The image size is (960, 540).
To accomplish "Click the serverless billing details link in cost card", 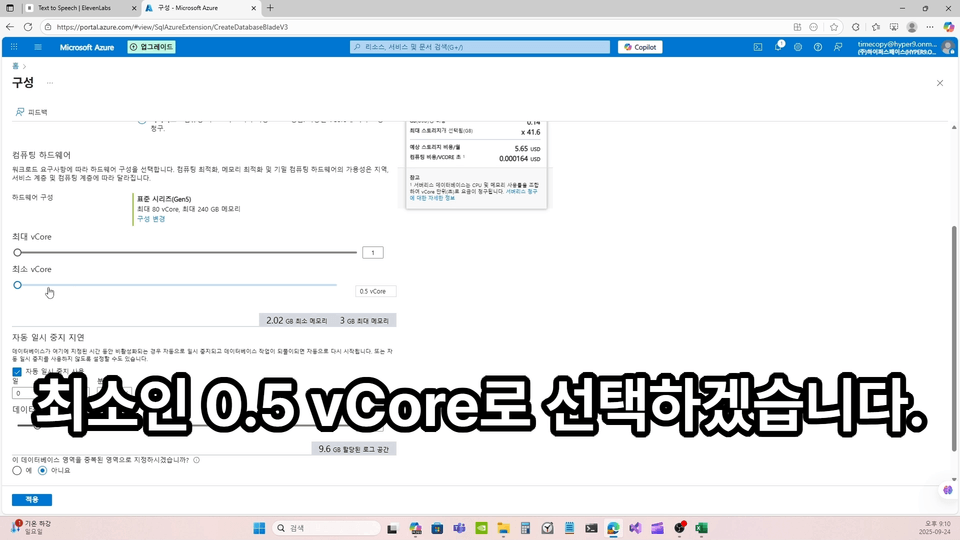I will click(x=474, y=195).
